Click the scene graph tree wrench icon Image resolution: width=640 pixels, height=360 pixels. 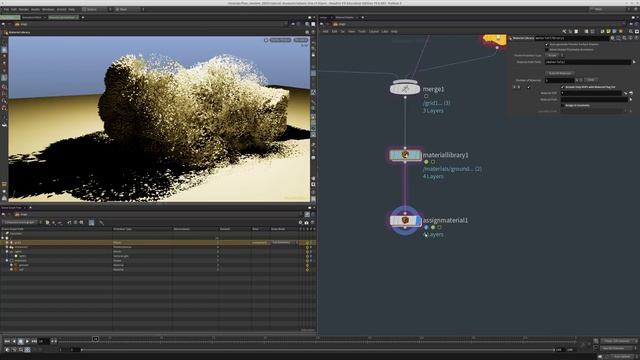(x=101, y=222)
